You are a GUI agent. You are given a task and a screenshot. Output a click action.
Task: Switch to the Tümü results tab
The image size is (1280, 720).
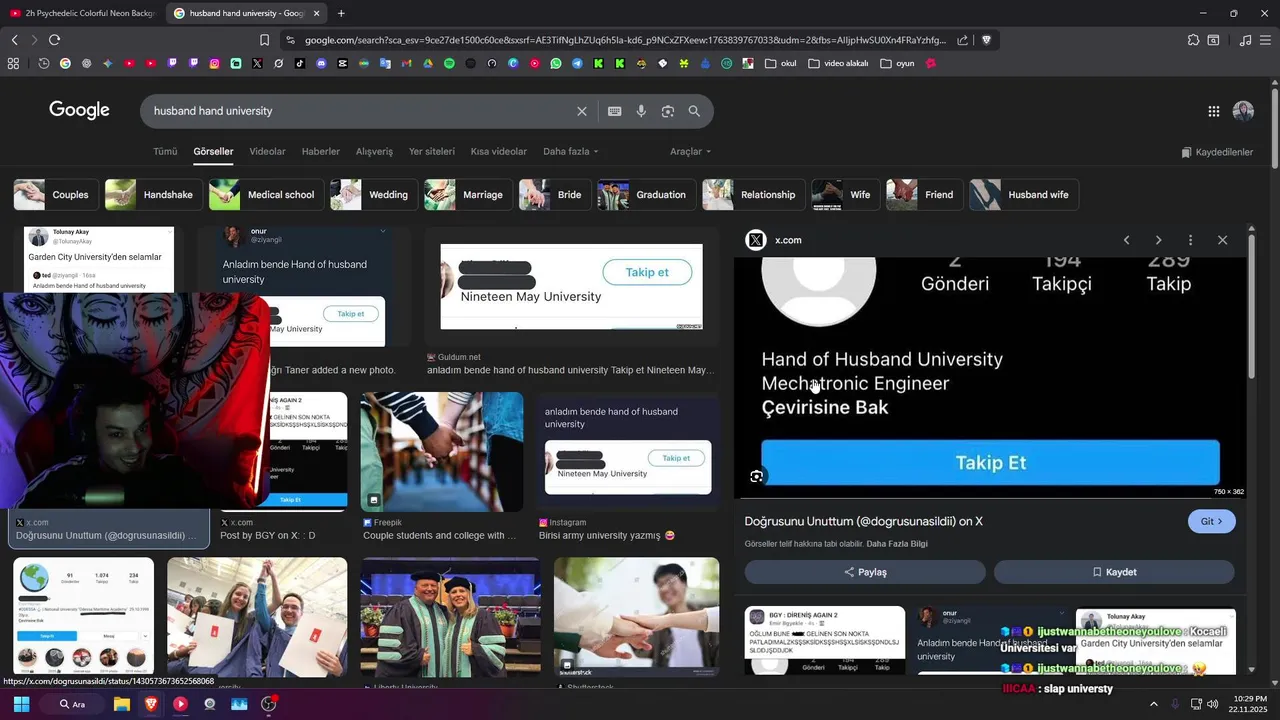click(165, 152)
